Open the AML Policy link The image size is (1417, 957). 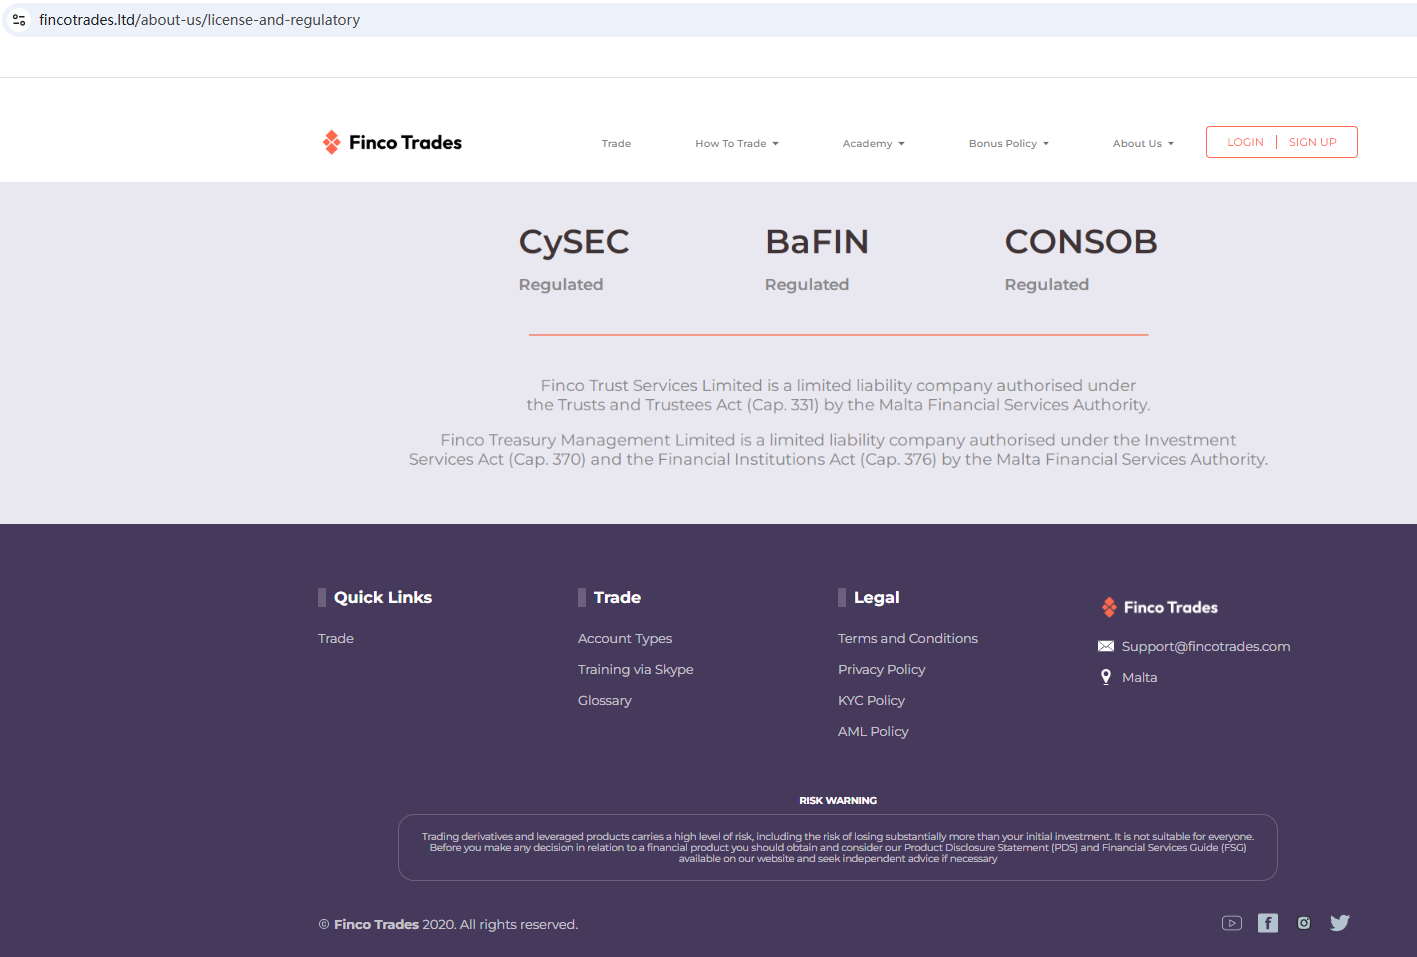[x=874, y=731]
